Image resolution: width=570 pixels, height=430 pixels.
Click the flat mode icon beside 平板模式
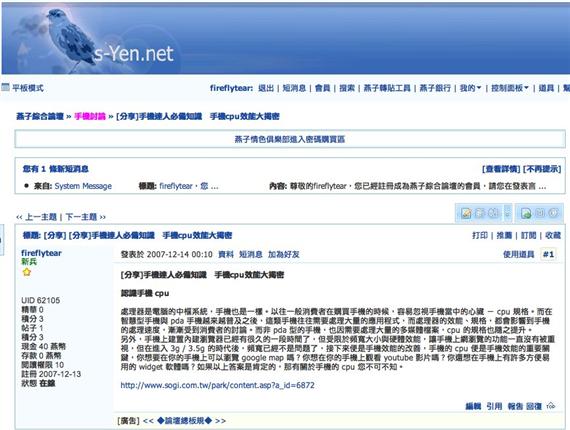pyautogui.click(x=5, y=87)
